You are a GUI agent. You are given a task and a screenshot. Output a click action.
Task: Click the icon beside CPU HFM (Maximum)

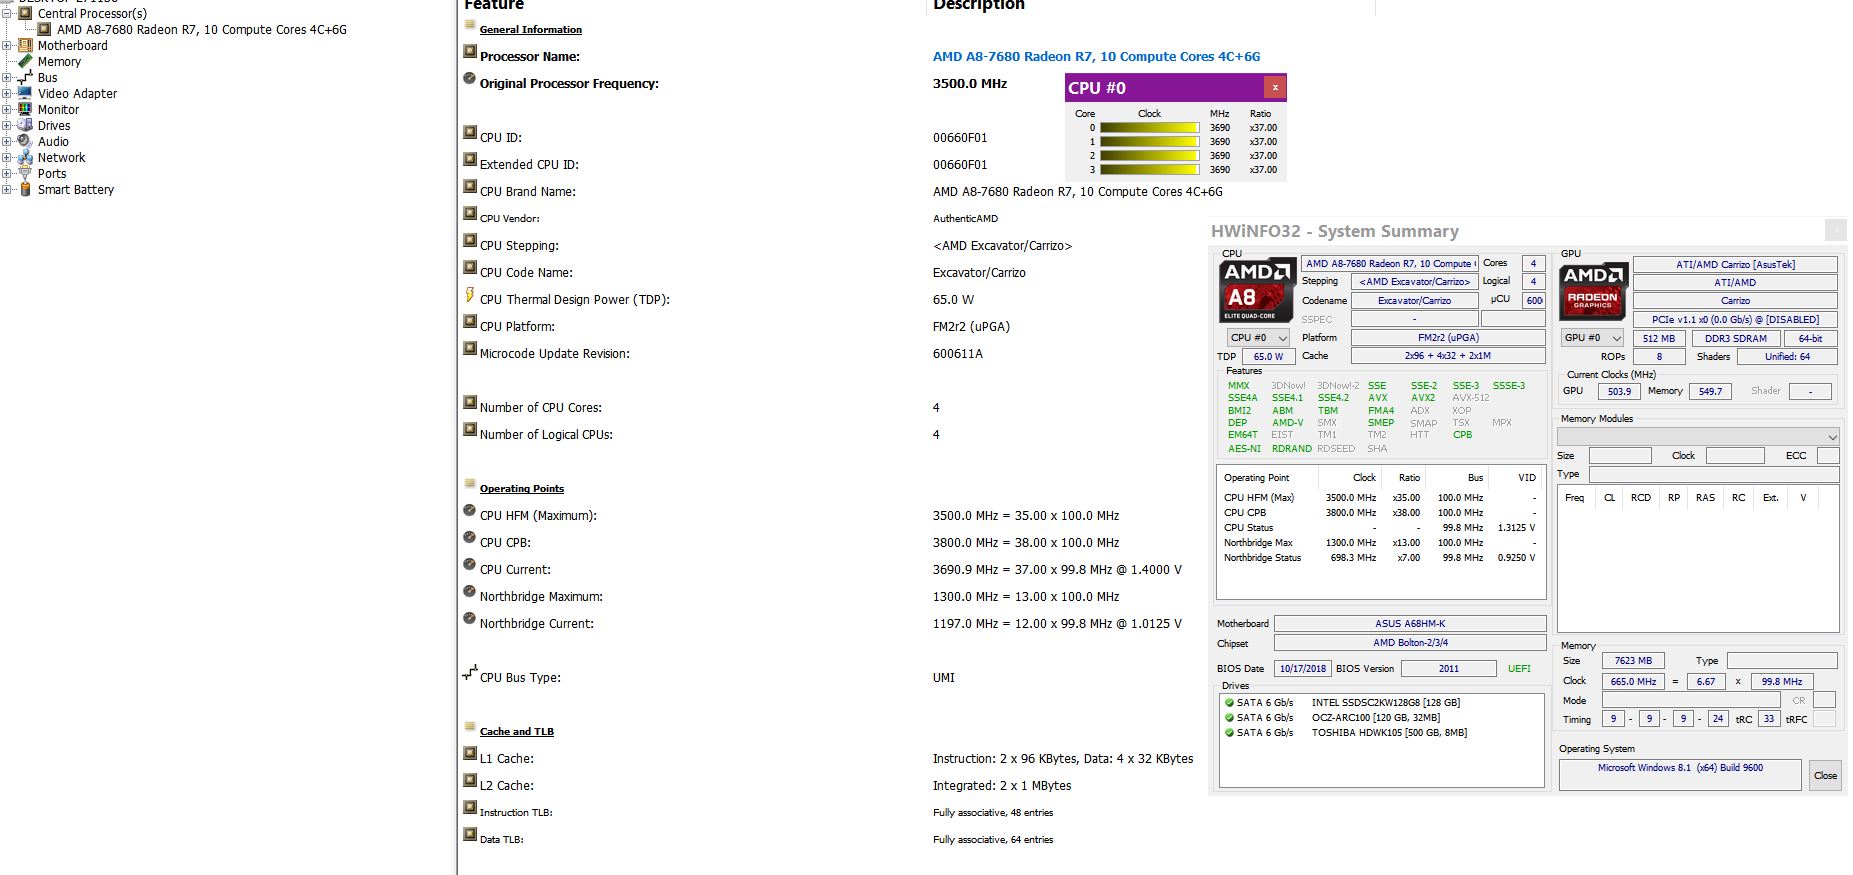pos(470,511)
